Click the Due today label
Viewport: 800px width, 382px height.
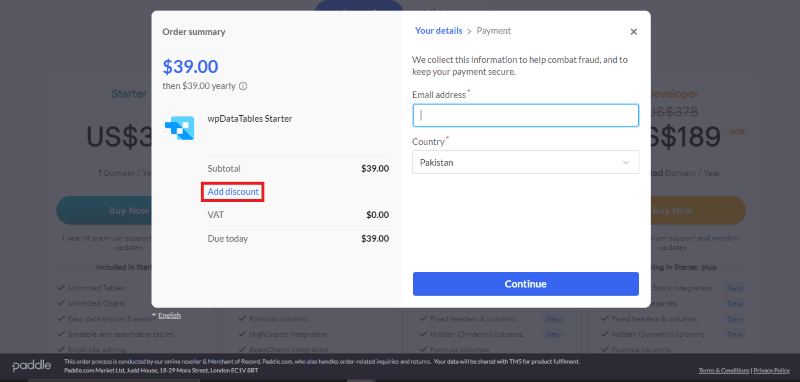click(x=228, y=238)
